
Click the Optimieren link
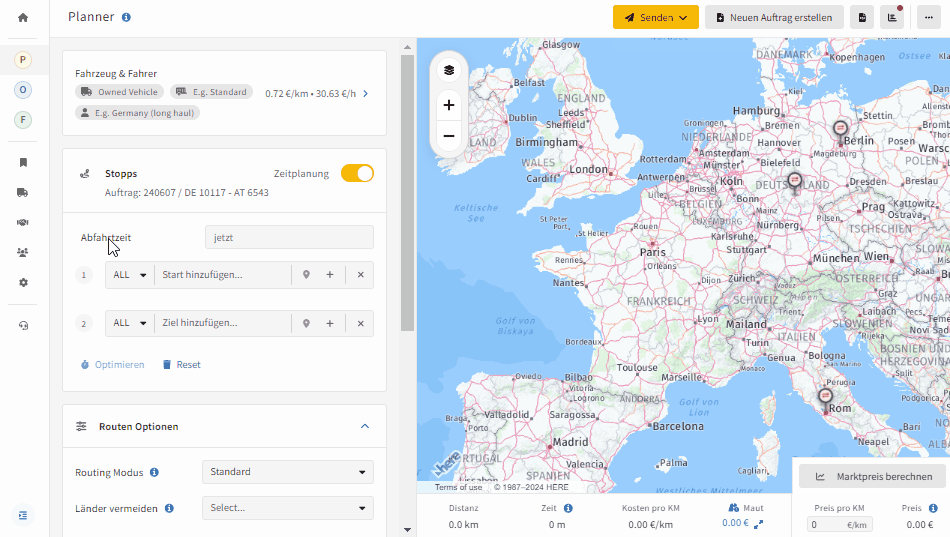(x=113, y=365)
